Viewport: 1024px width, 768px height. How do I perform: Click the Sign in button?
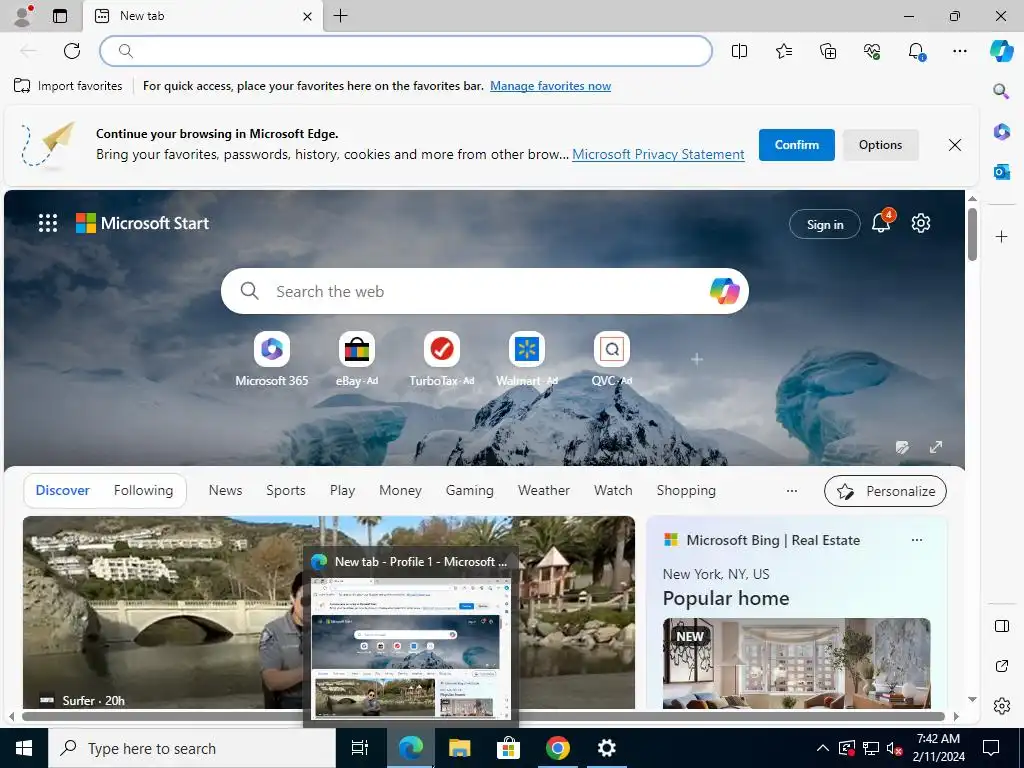pyautogui.click(x=825, y=225)
